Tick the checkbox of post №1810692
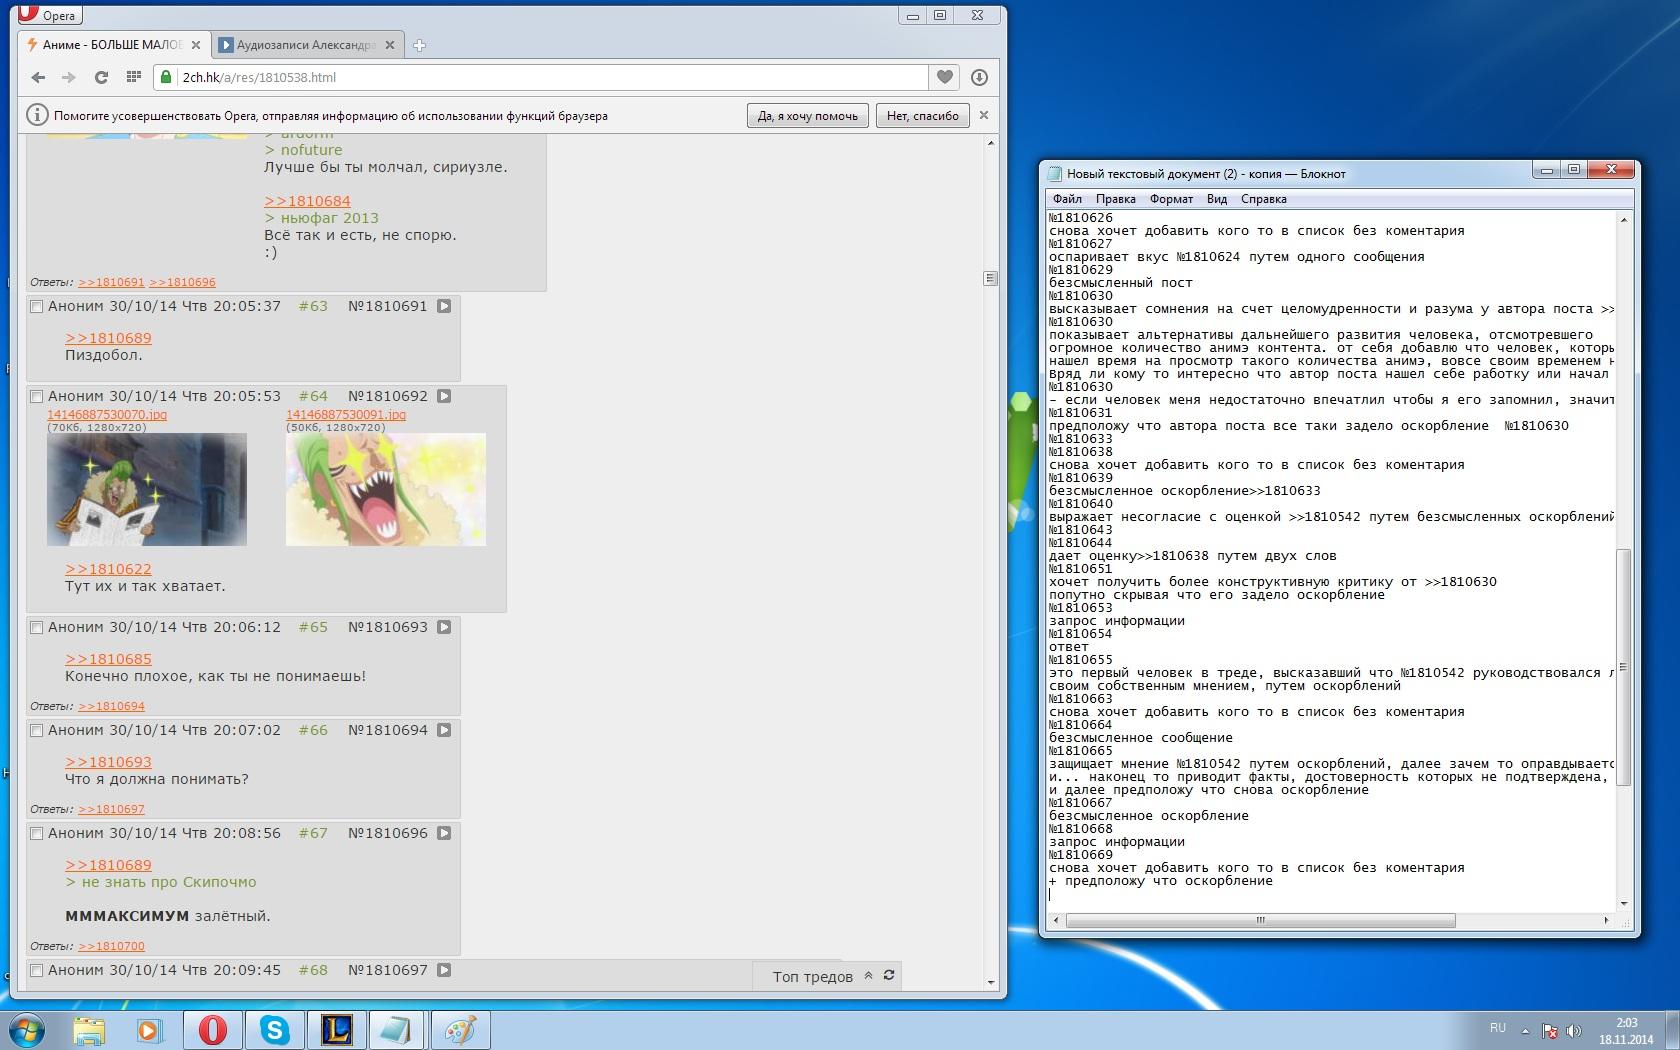 pos(37,397)
